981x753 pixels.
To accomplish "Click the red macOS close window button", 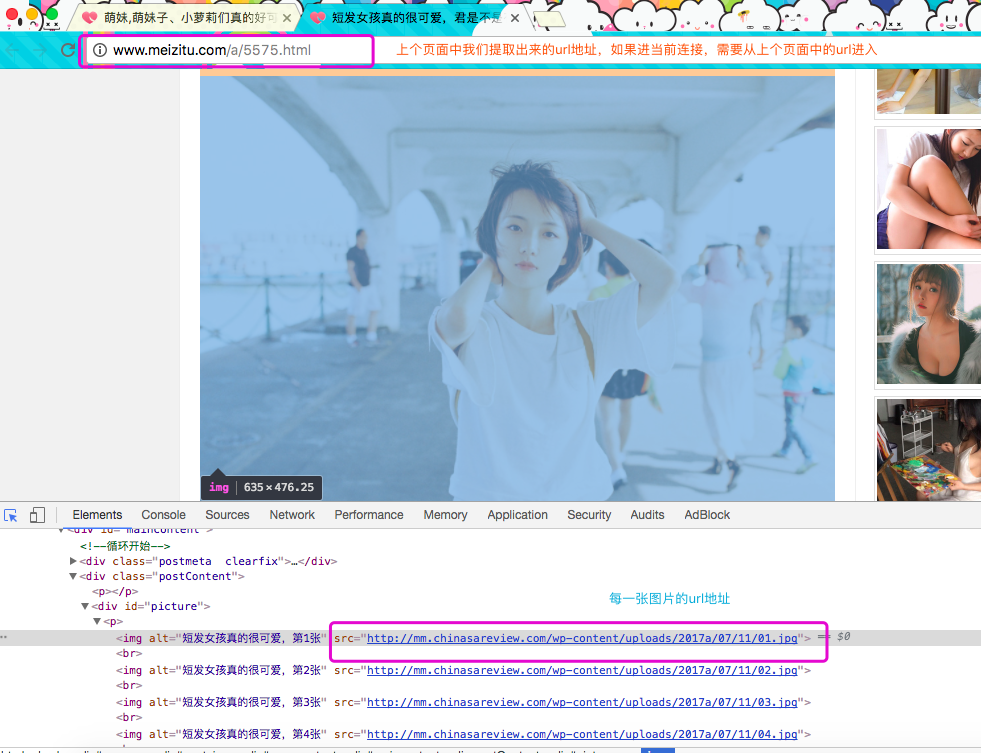I will coord(12,14).
